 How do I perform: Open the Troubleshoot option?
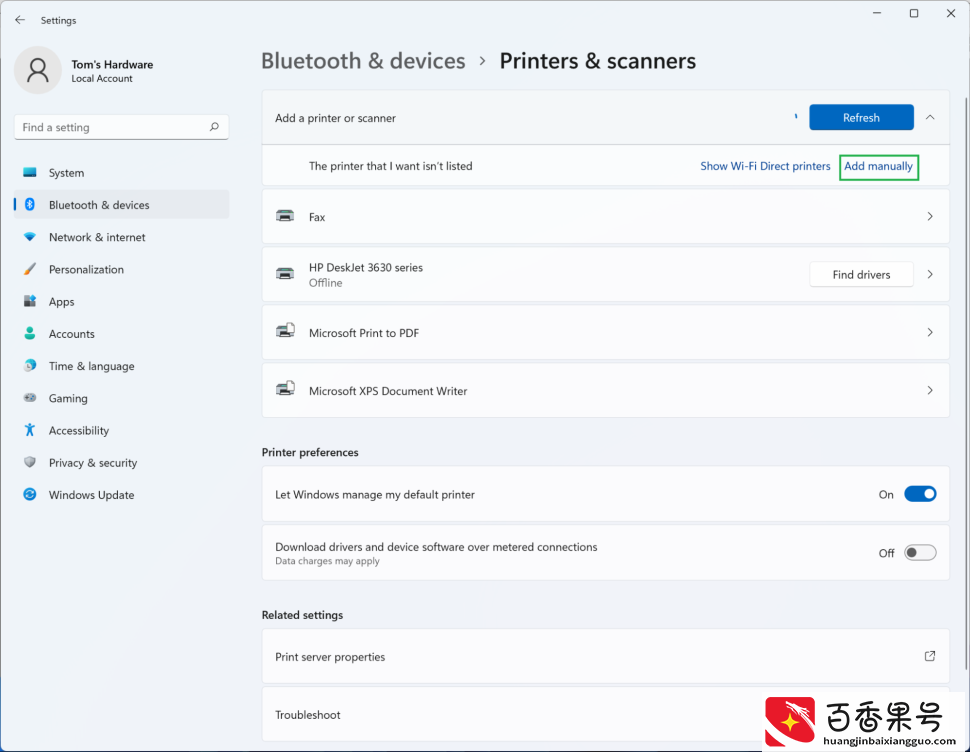pyautogui.click(x=606, y=714)
